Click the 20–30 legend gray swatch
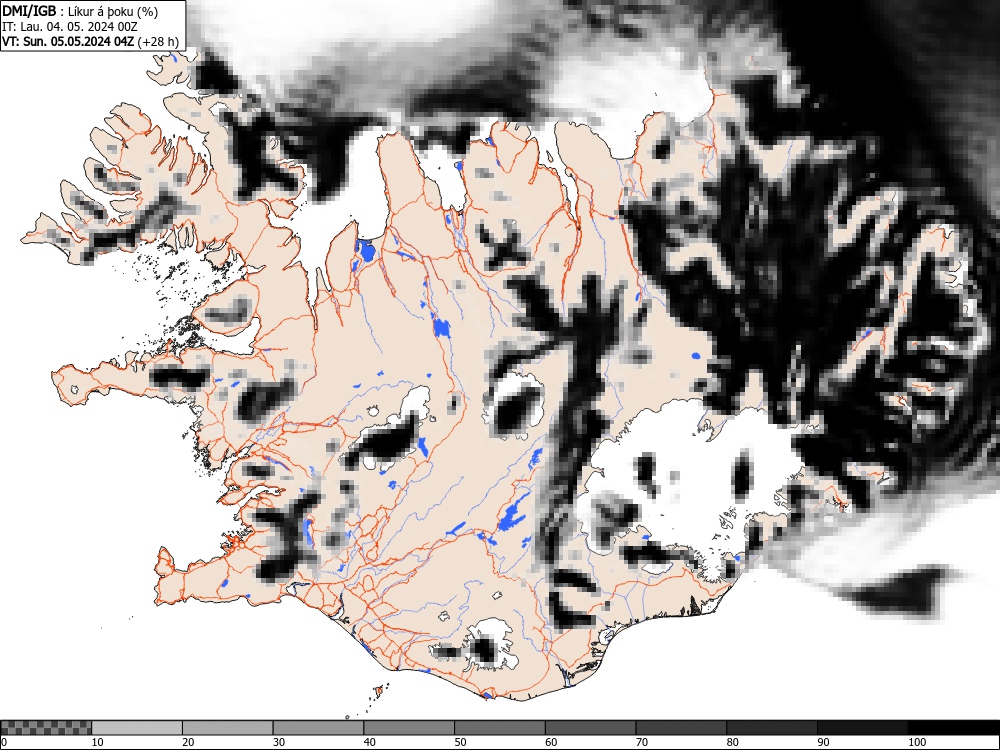 coord(228,728)
